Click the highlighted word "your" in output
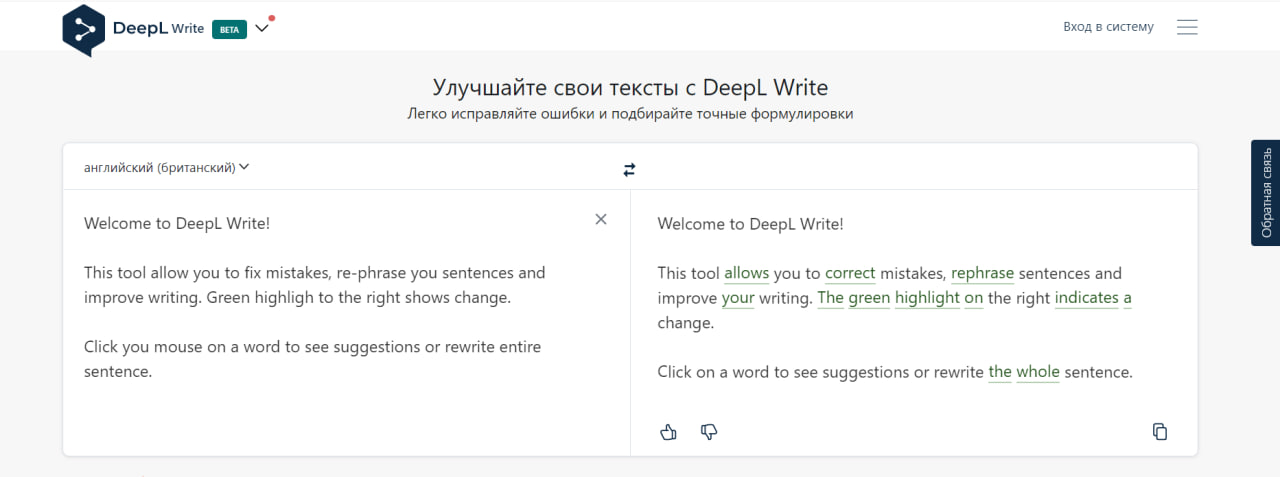The image size is (1280, 477). click(x=738, y=298)
